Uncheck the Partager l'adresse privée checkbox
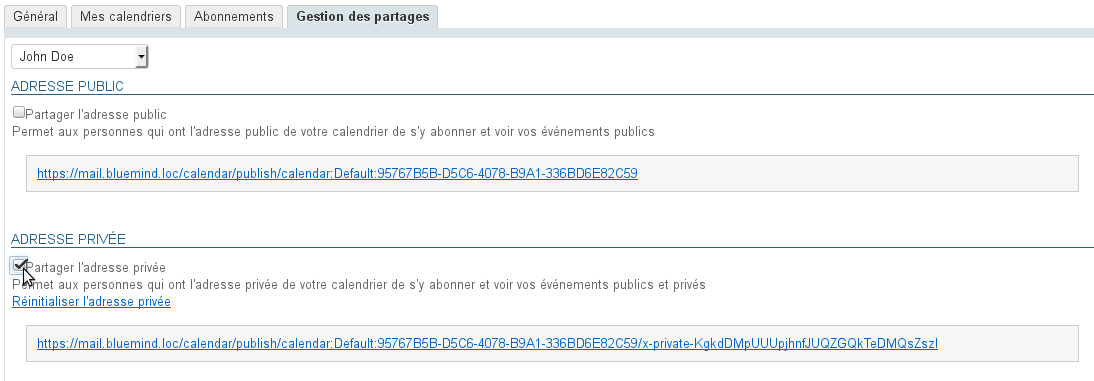This screenshot has height=381, width=1094. [19, 265]
